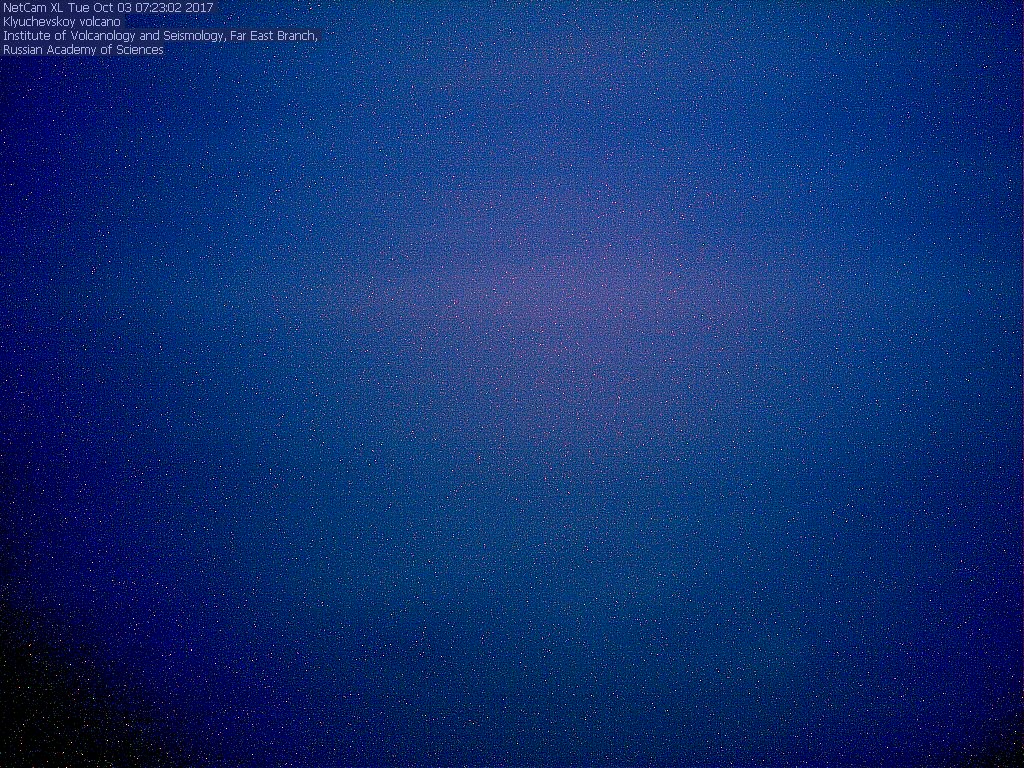Click the line "Institute of Volcanology and Seismology, Far East Branch,"
The height and width of the screenshot is (768, 1024).
pos(160,36)
